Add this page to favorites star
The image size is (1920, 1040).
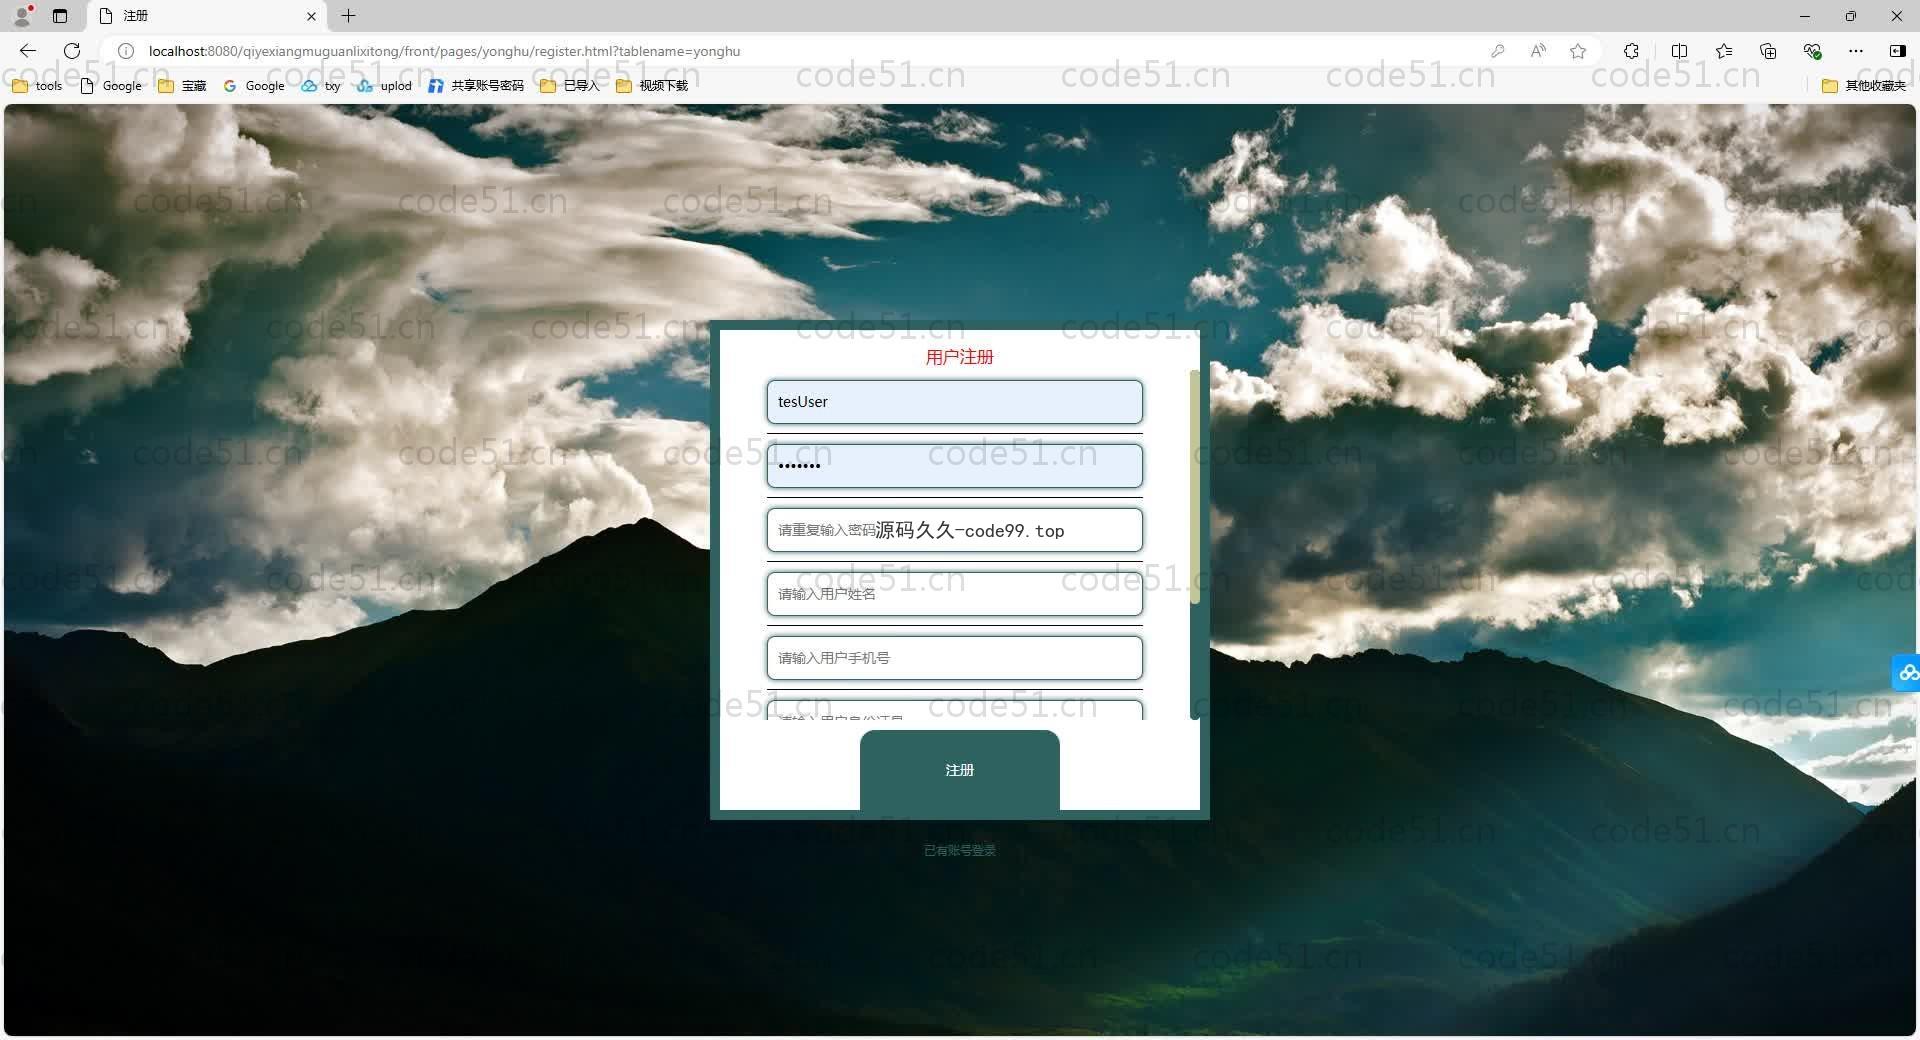coord(1578,51)
